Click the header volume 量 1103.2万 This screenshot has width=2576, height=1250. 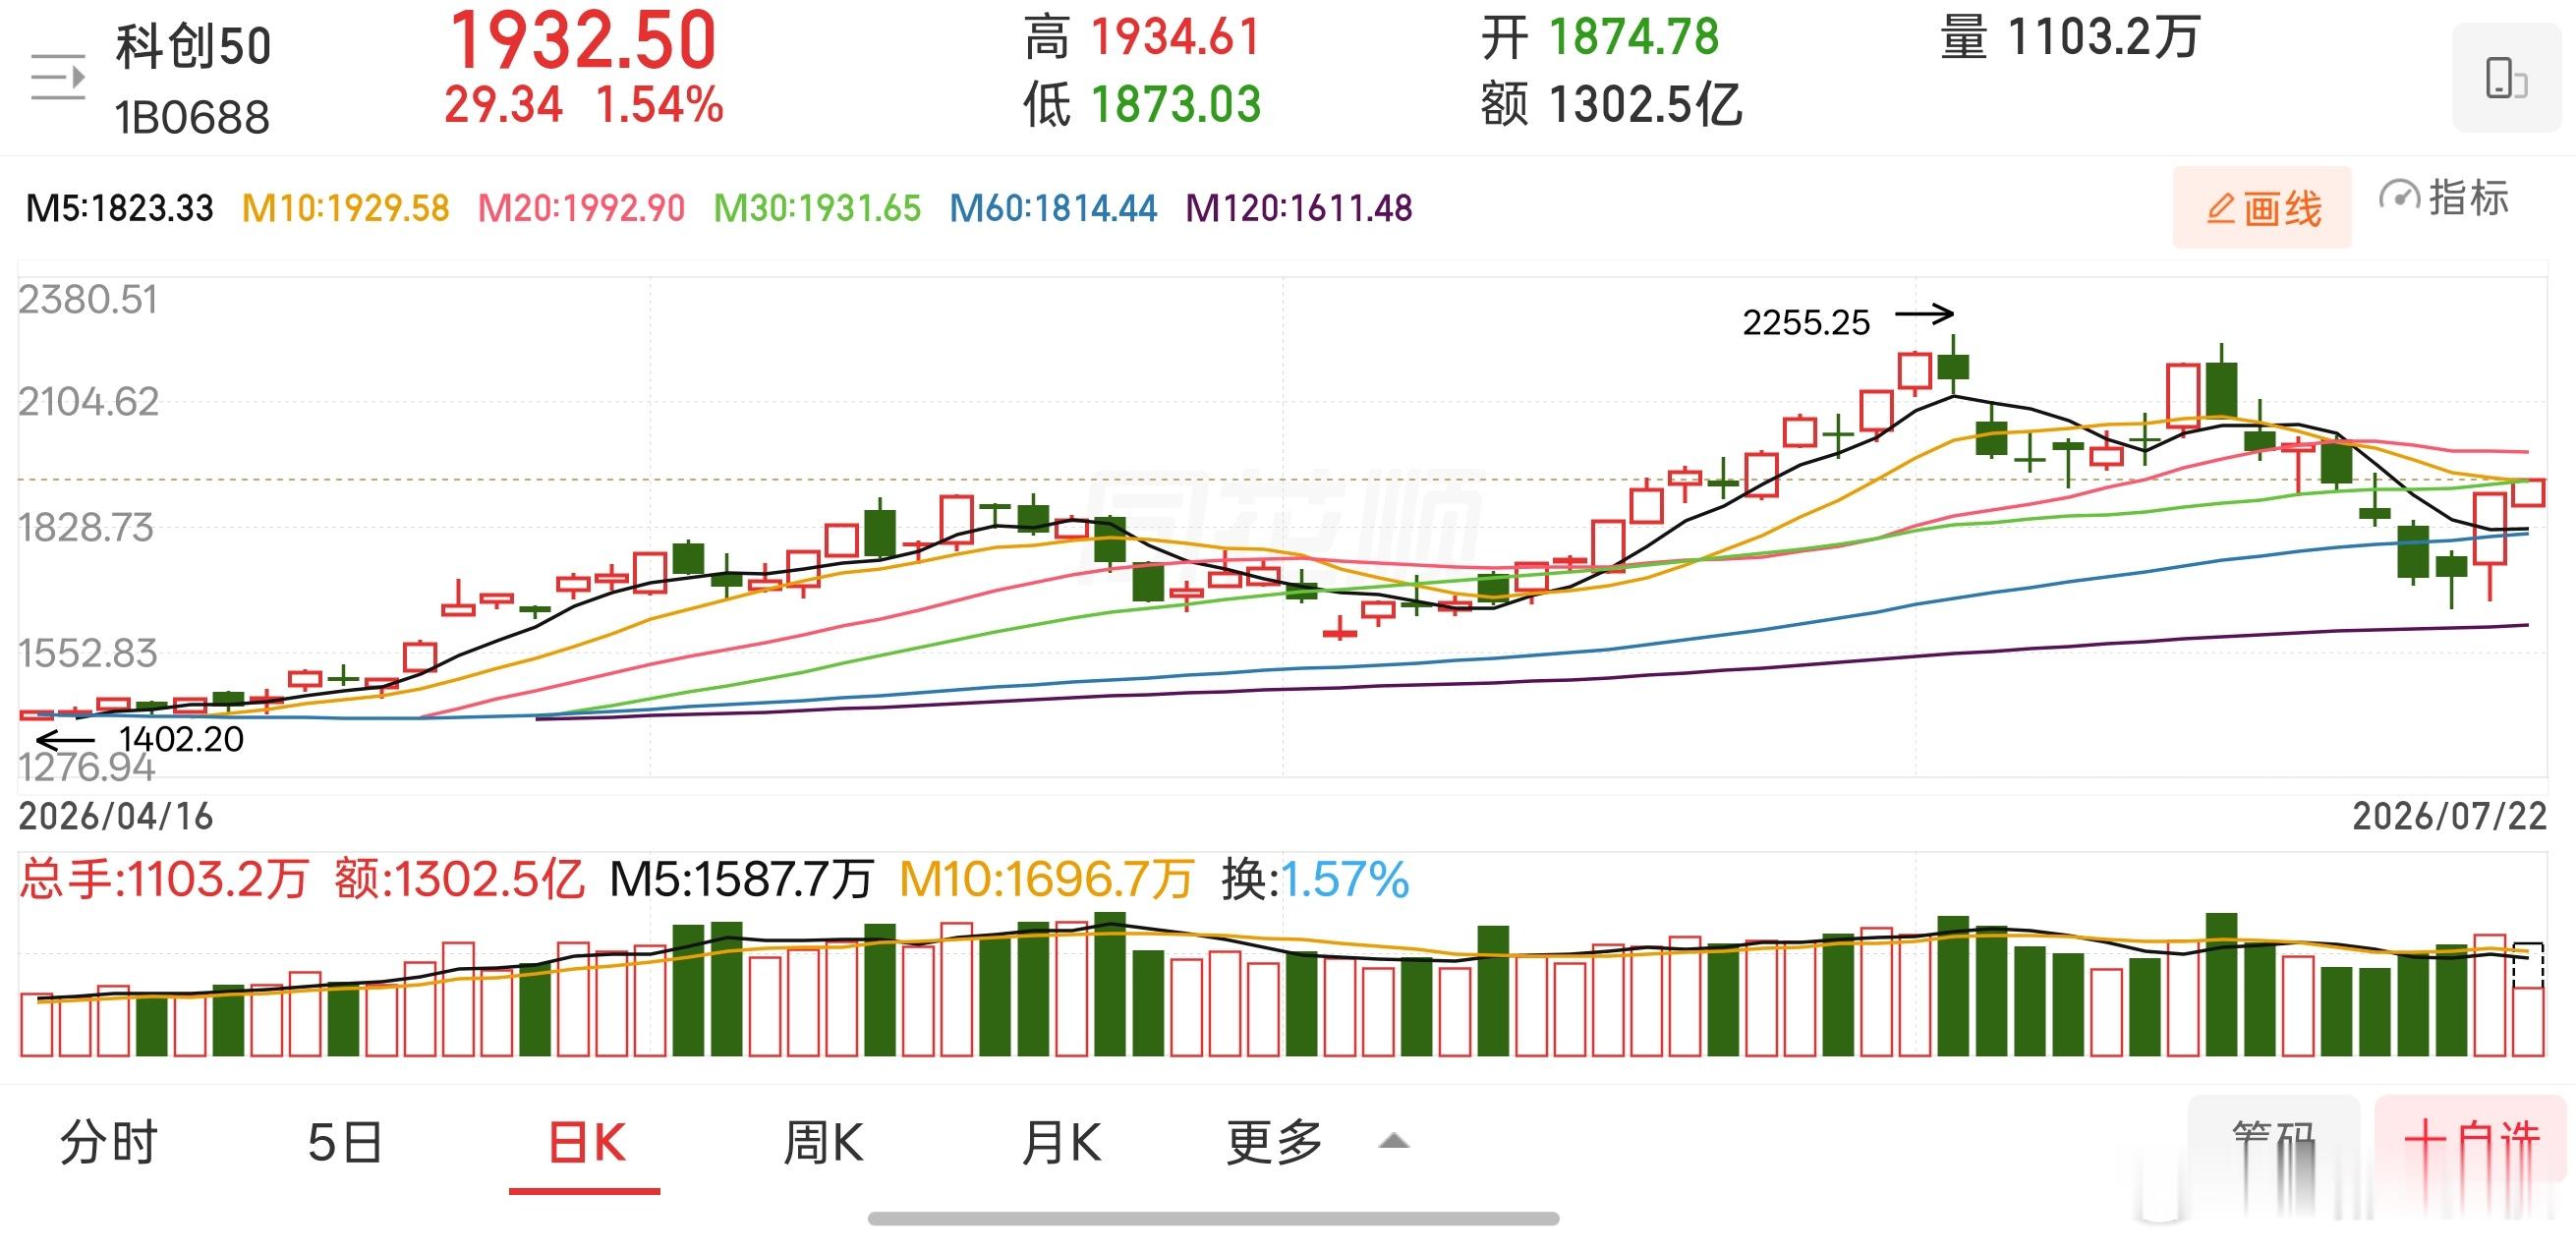pos(2070,38)
